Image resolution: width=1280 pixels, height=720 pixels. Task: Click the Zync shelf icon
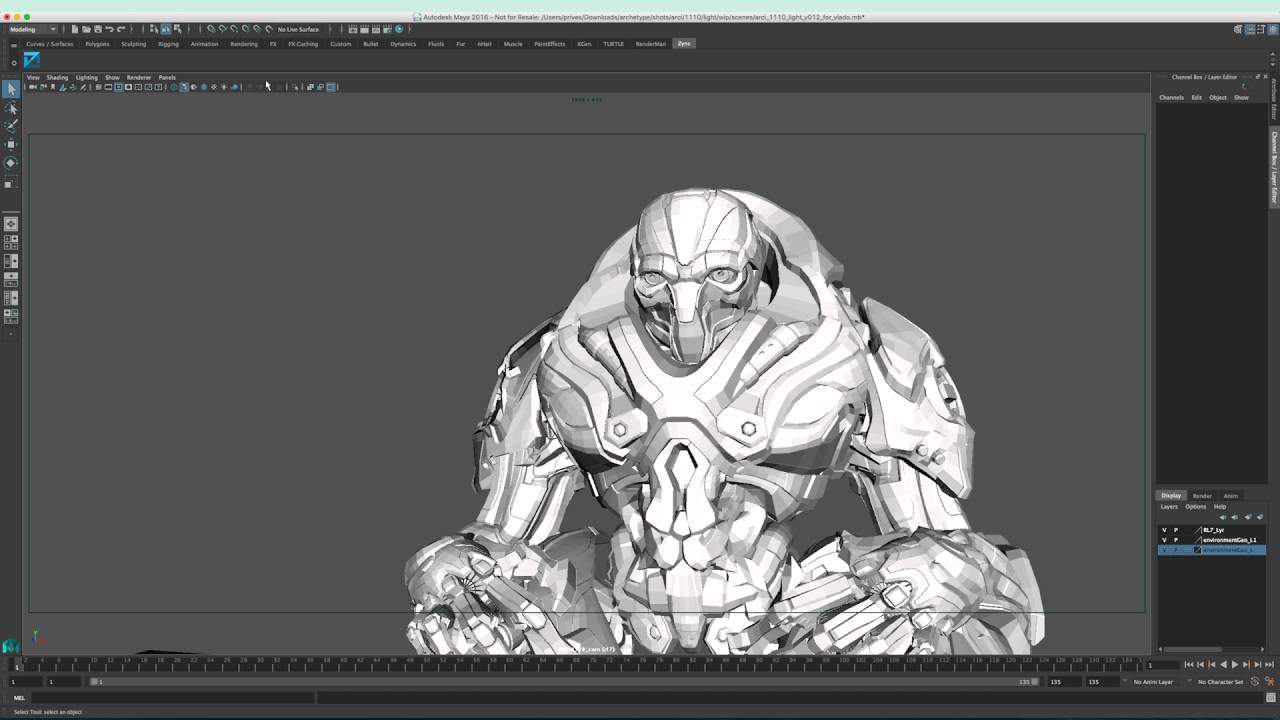pos(32,60)
